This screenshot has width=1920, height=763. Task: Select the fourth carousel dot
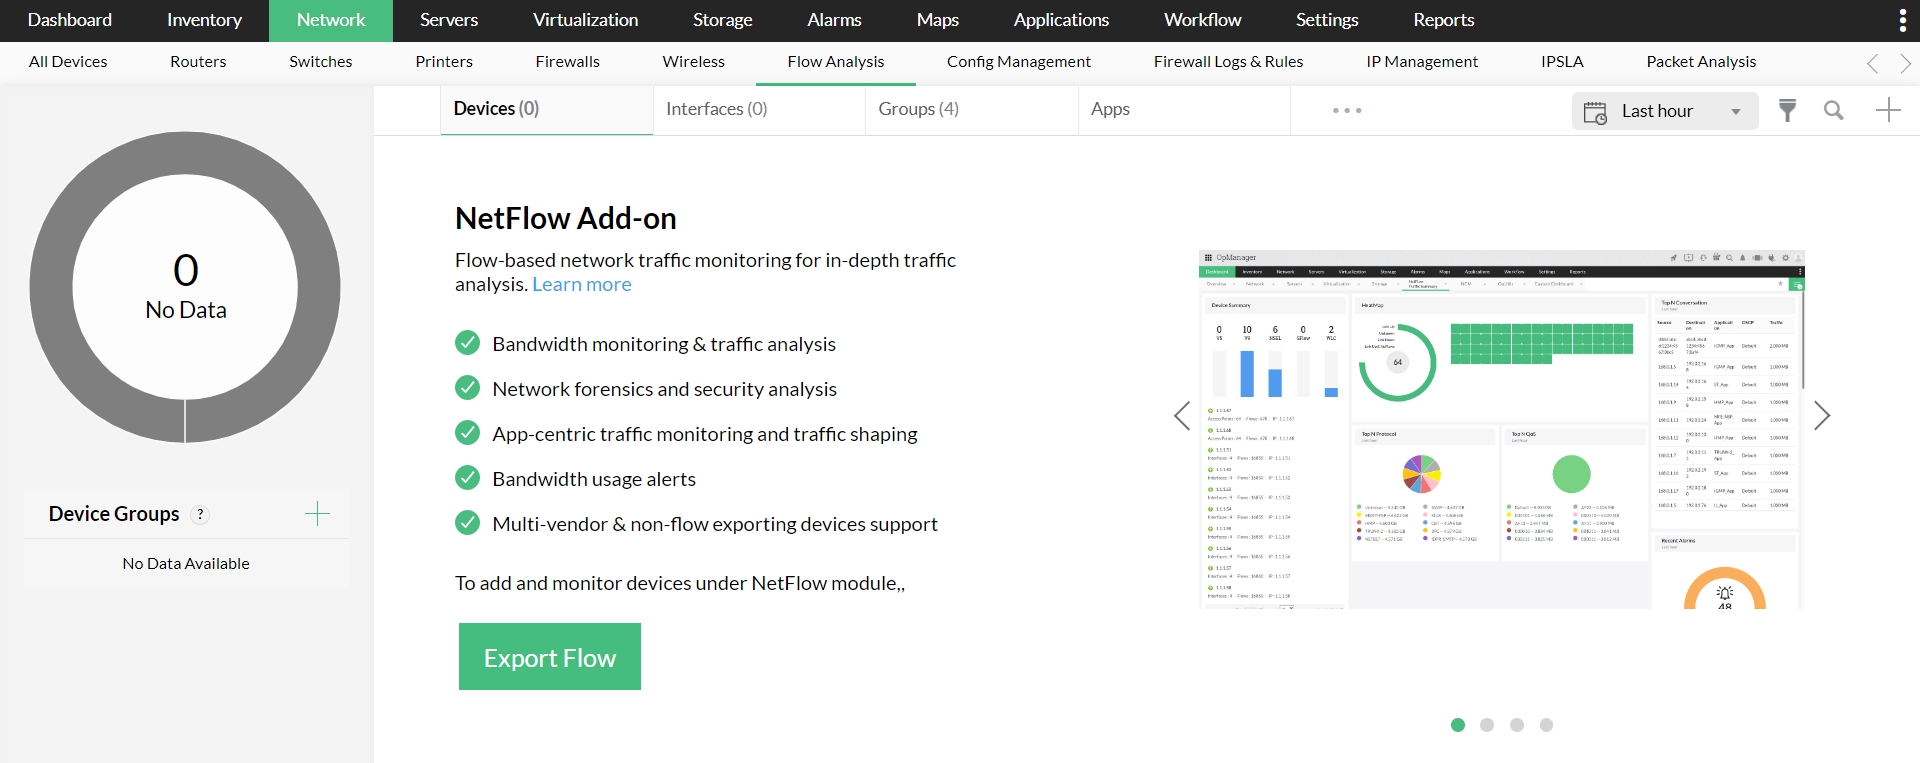pyautogui.click(x=1546, y=725)
